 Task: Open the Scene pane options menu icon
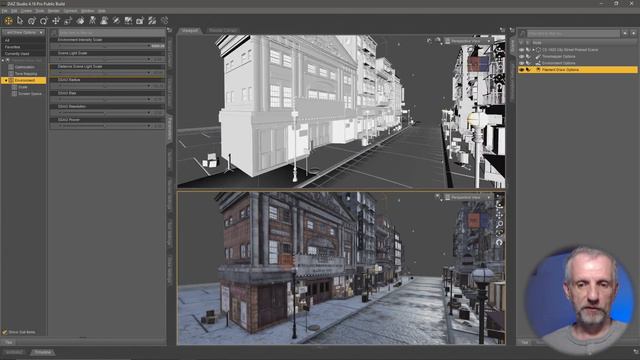(x=512, y=30)
